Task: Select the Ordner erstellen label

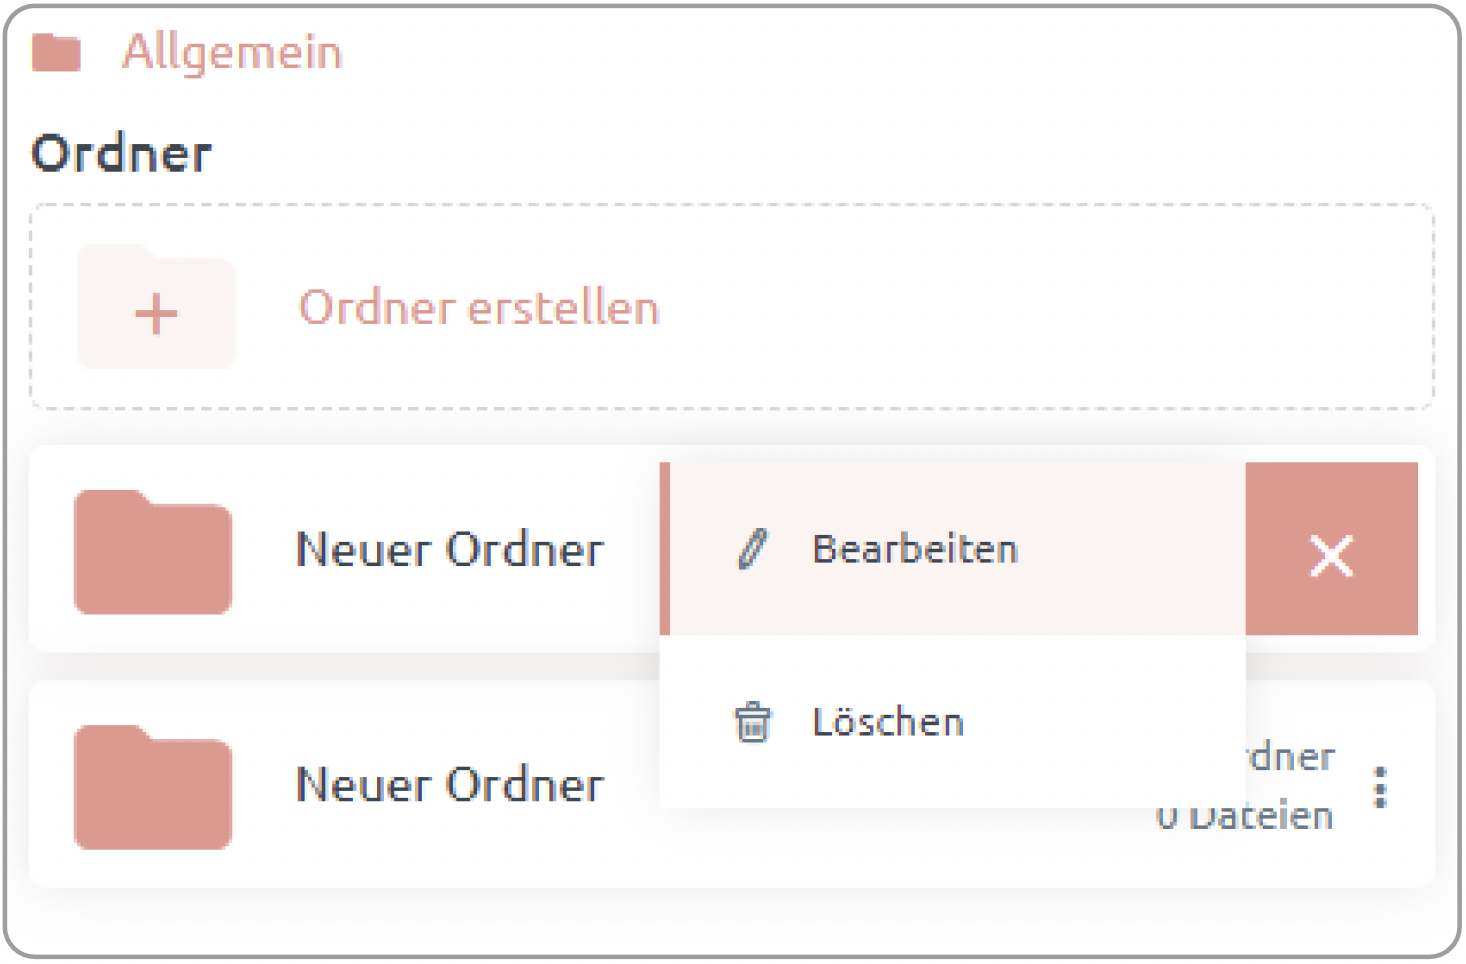Action: point(479,307)
